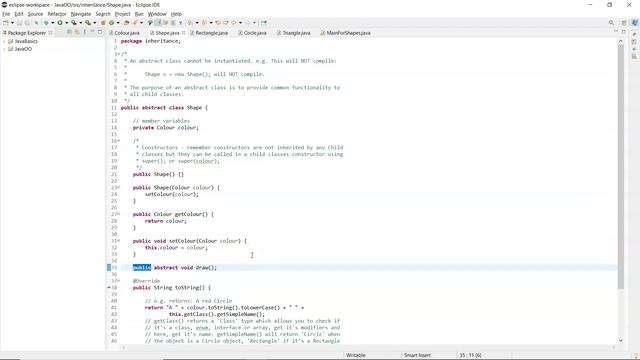Click the External Tools run icon
This screenshot has height=360, width=640.
point(88,23)
